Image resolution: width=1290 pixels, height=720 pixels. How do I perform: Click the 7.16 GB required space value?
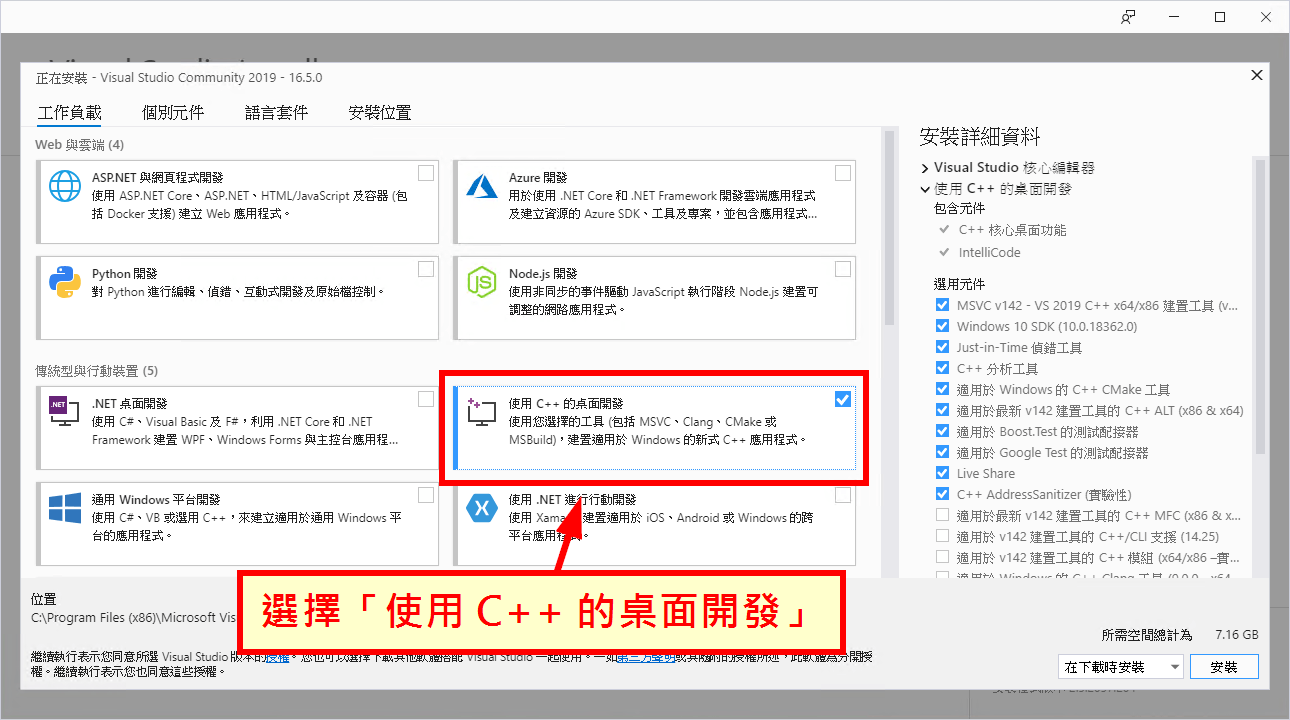1236,635
